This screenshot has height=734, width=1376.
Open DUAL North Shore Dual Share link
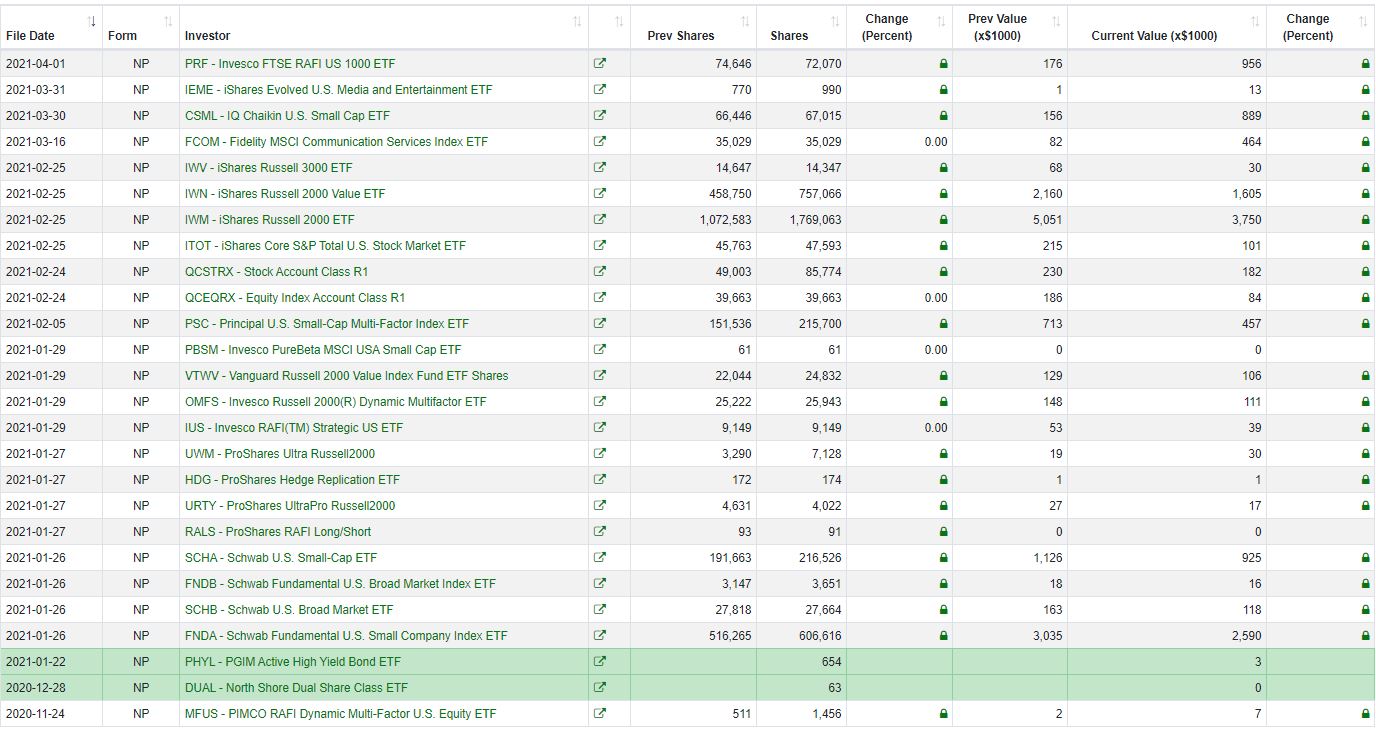(296, 688)
